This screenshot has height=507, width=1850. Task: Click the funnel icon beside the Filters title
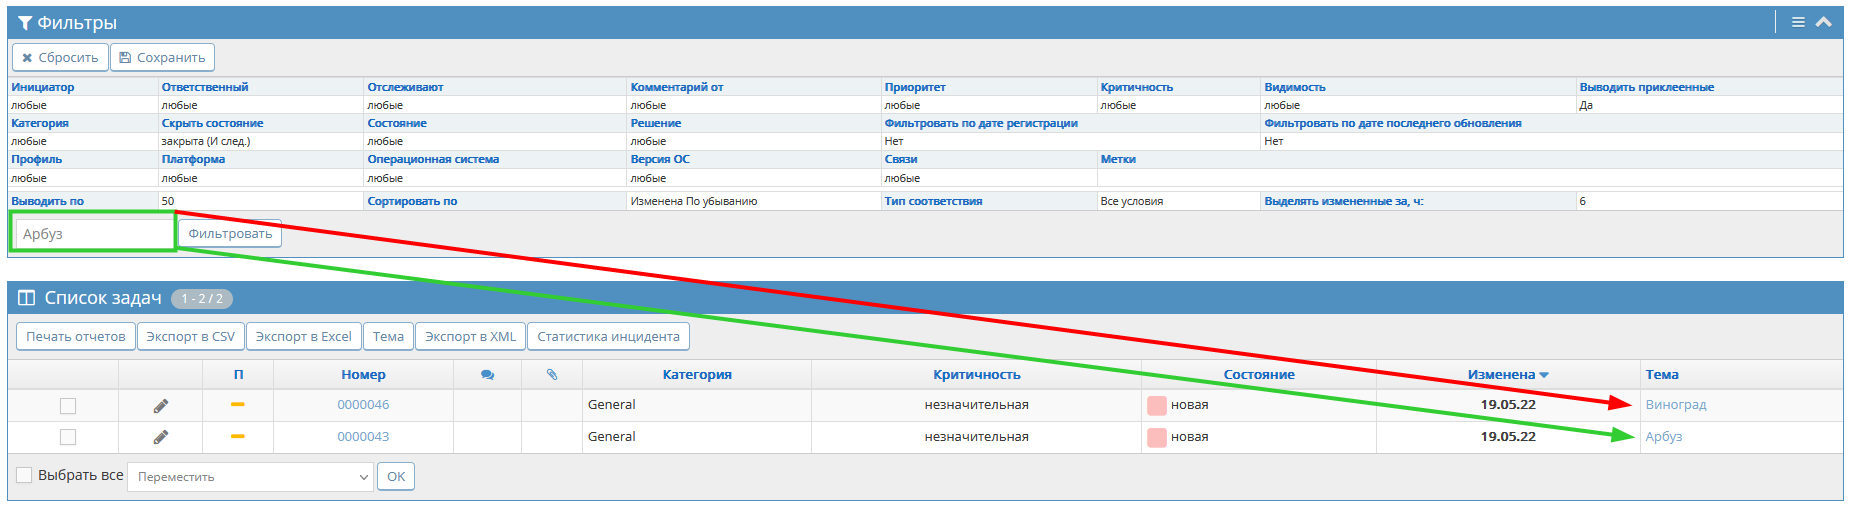(25, 23)
